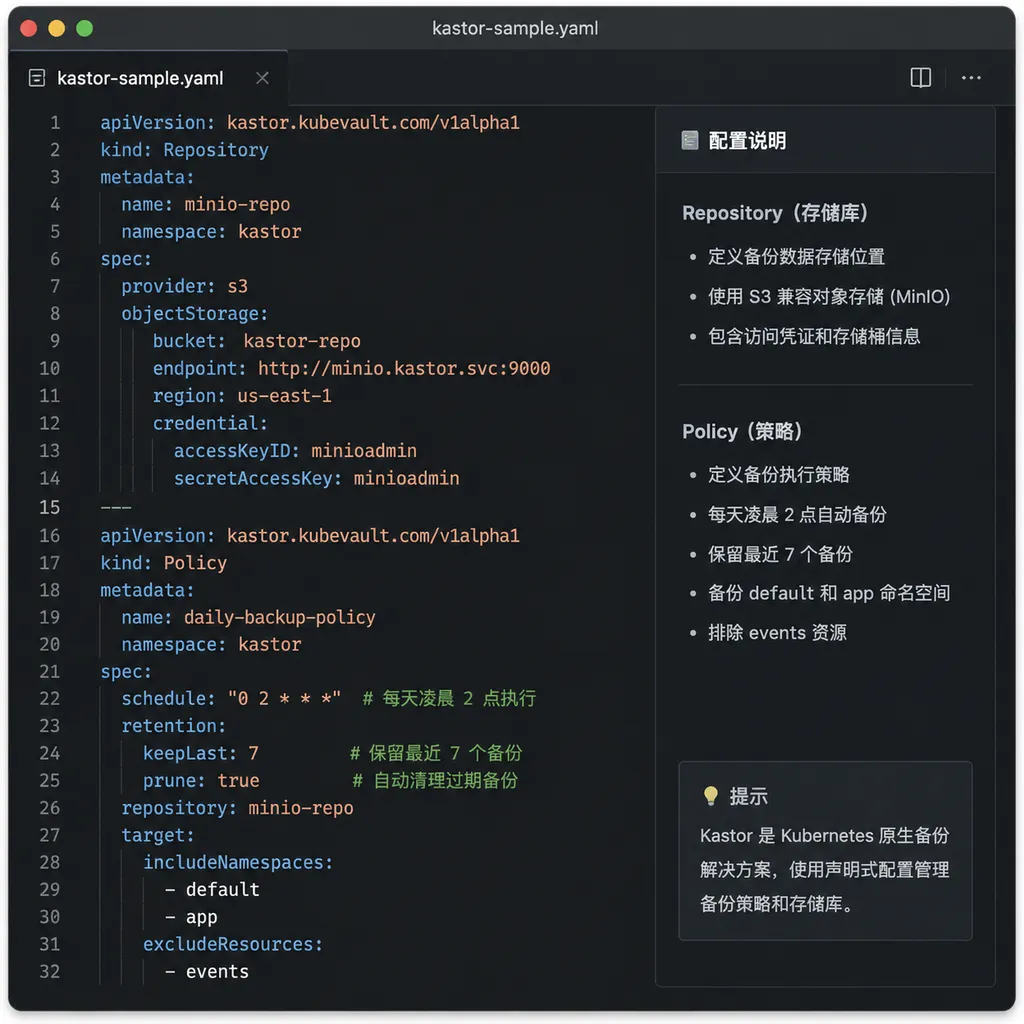Click bullet '保留最近 7 个备份'
The height and width of the screenshot is (1024, 1024).
(780, 554)
